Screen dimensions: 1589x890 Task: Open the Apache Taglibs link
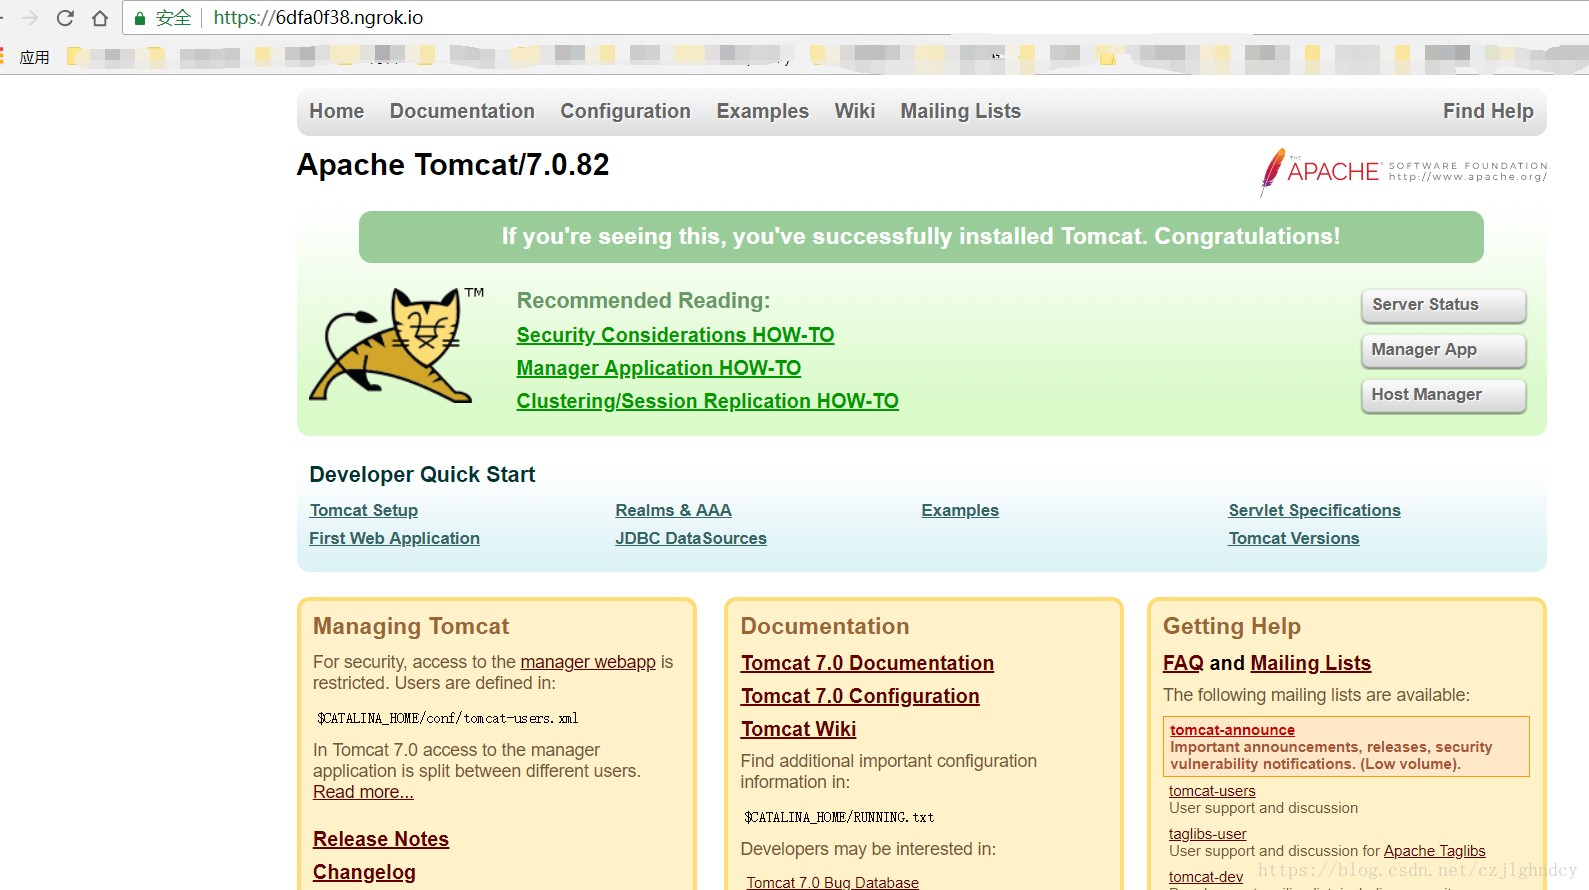tap(1434, 851)
